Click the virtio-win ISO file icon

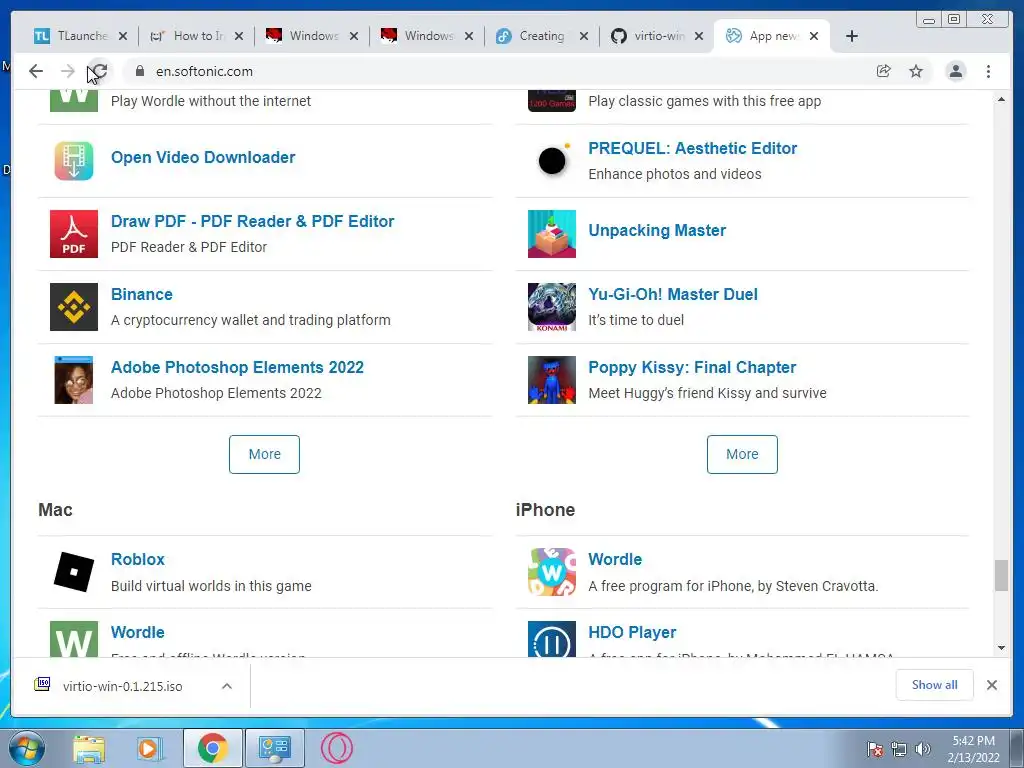42,684
